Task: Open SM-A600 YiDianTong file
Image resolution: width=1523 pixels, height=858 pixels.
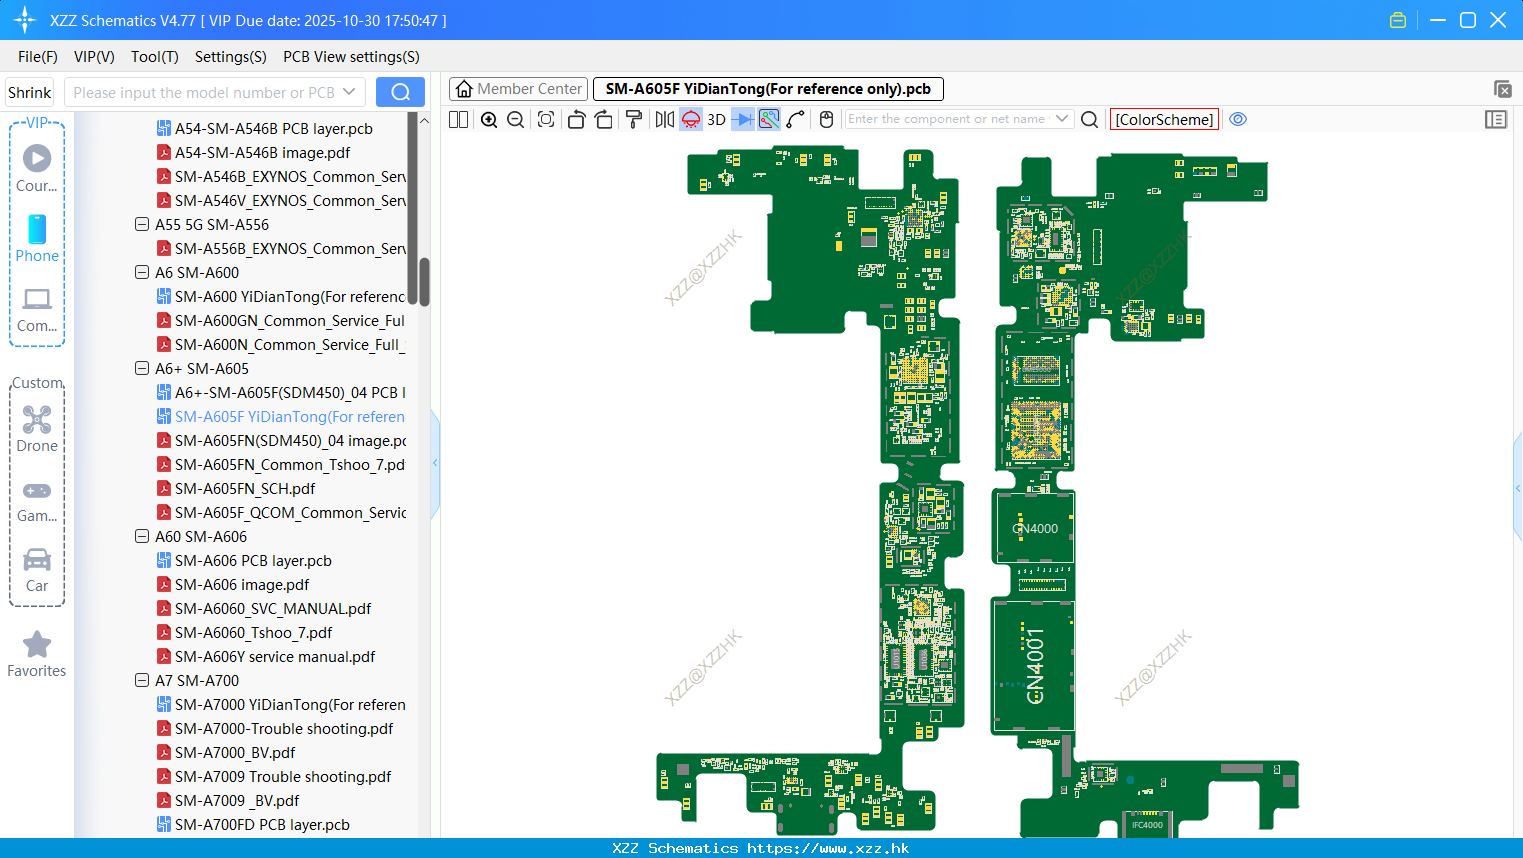Action: (281, 297)
